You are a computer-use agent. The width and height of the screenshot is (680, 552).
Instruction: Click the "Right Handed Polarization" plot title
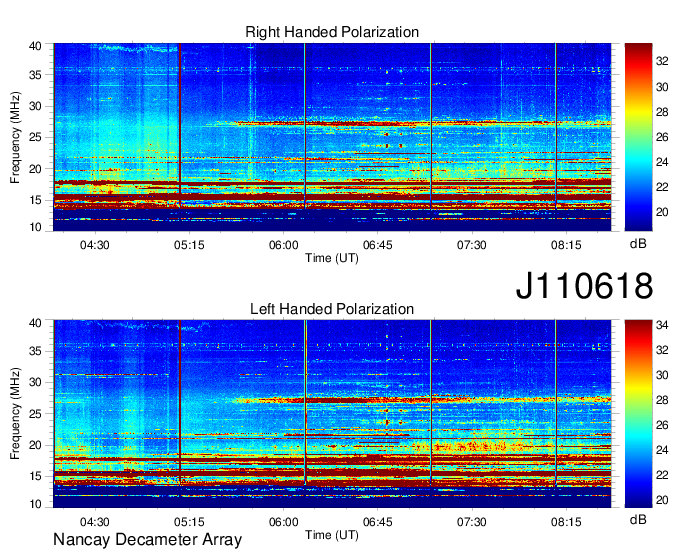tap(332, 32)
